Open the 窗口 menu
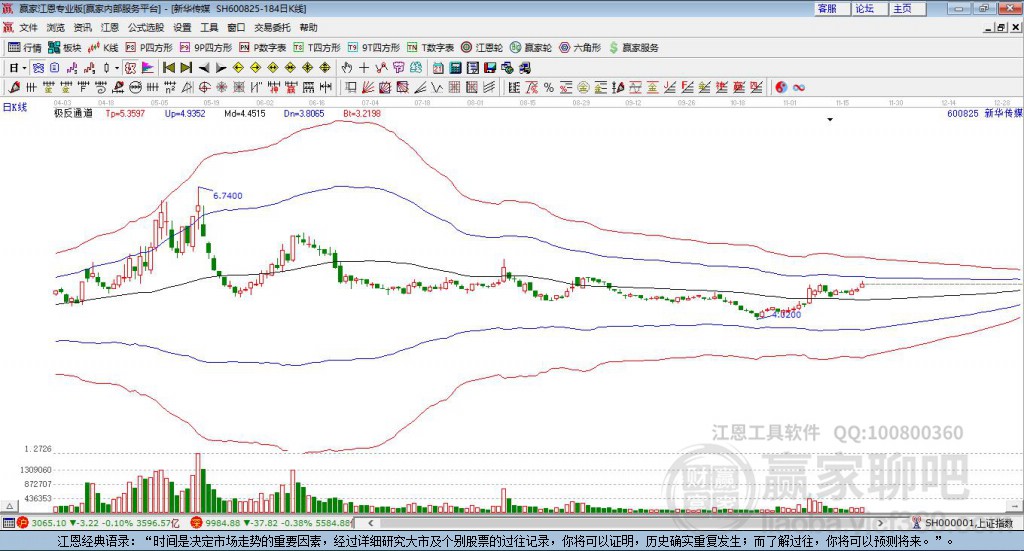 tap(236, 27)
